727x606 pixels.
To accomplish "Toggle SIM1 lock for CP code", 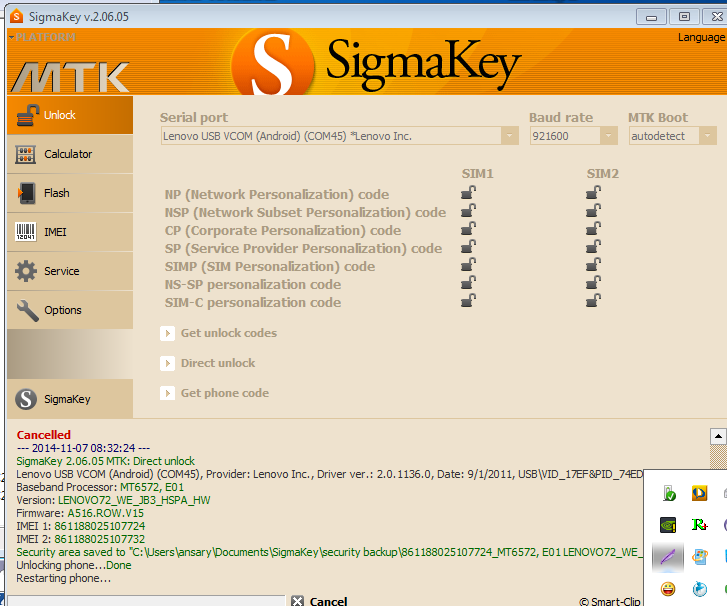I will (468, 229).
